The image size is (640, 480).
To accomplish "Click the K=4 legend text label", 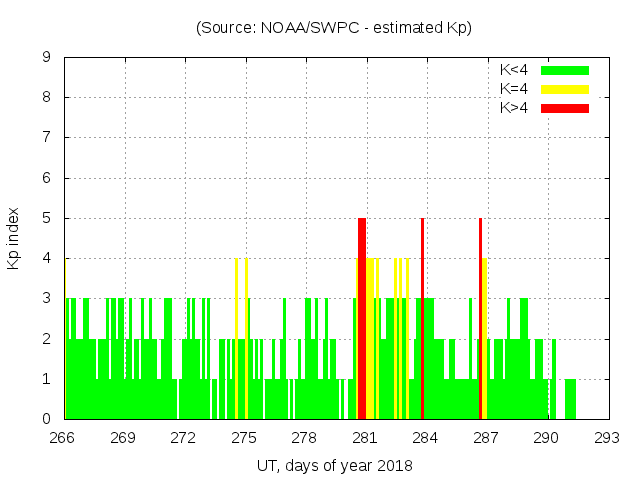I will [514, 89].
